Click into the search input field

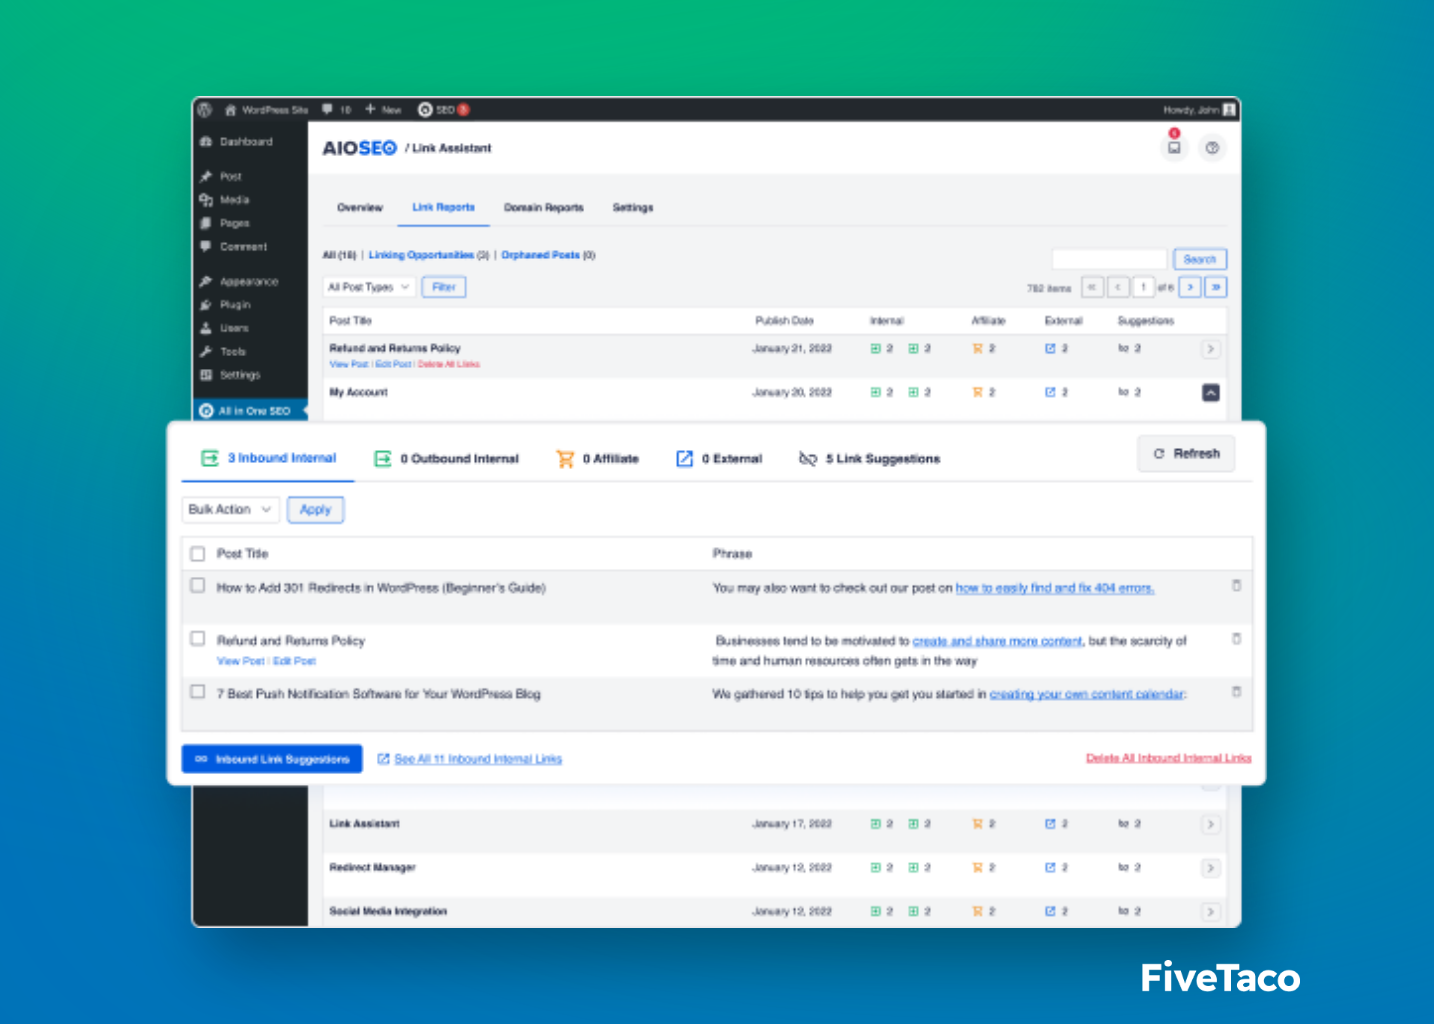1109,259
